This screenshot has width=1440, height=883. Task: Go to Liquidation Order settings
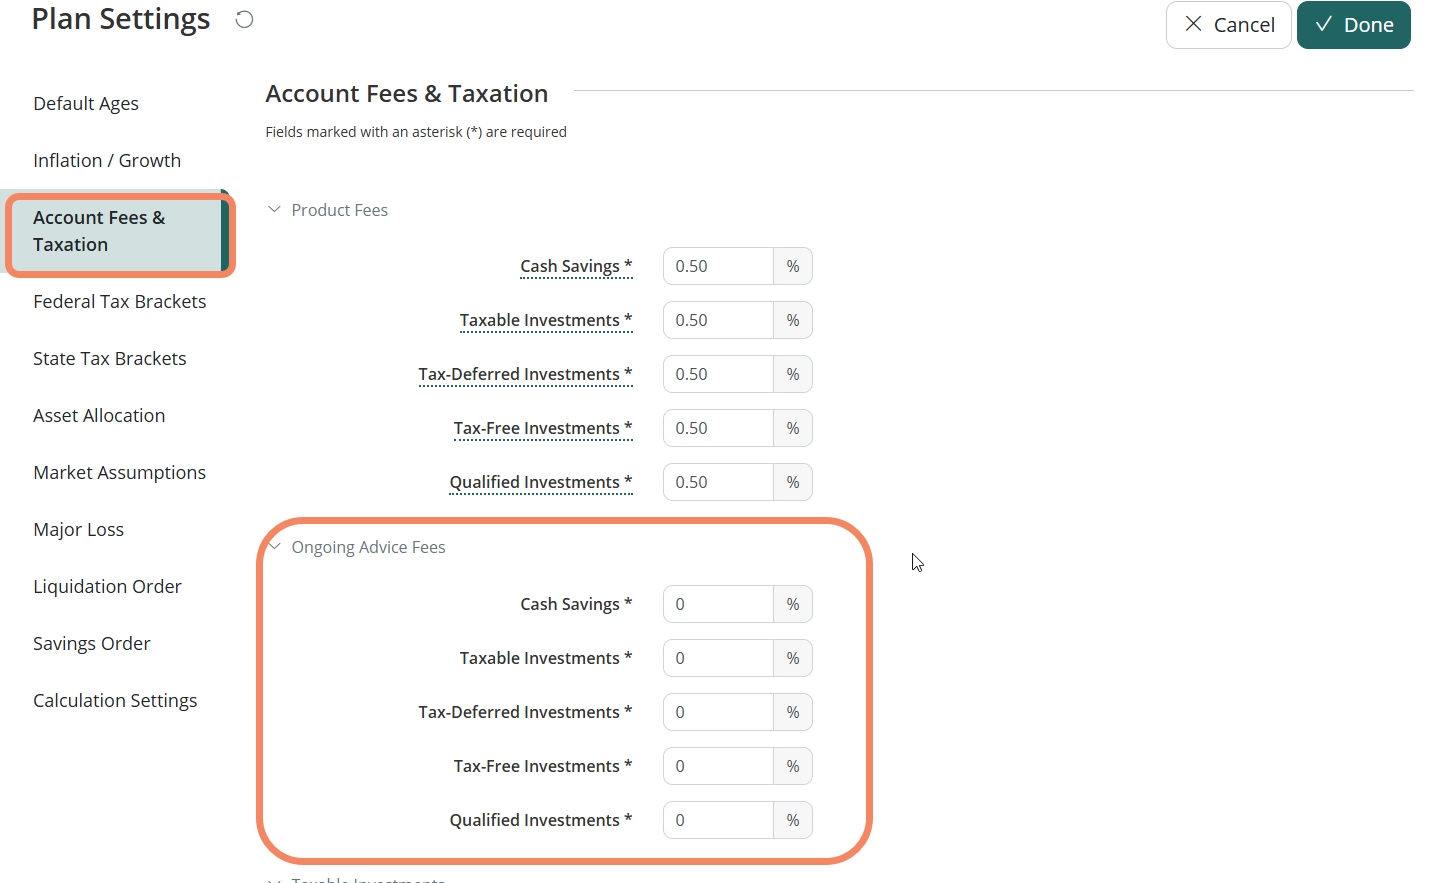108,587
